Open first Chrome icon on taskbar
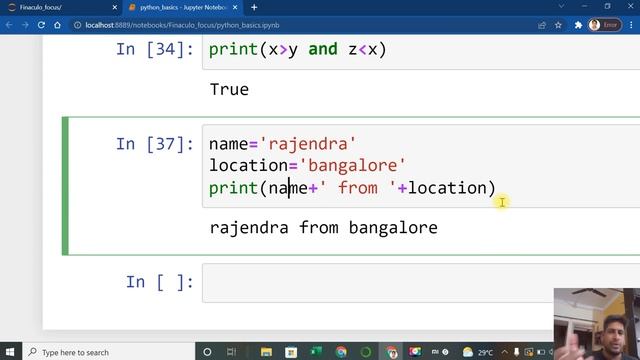The image size is (640, 360). pos(341,352)
